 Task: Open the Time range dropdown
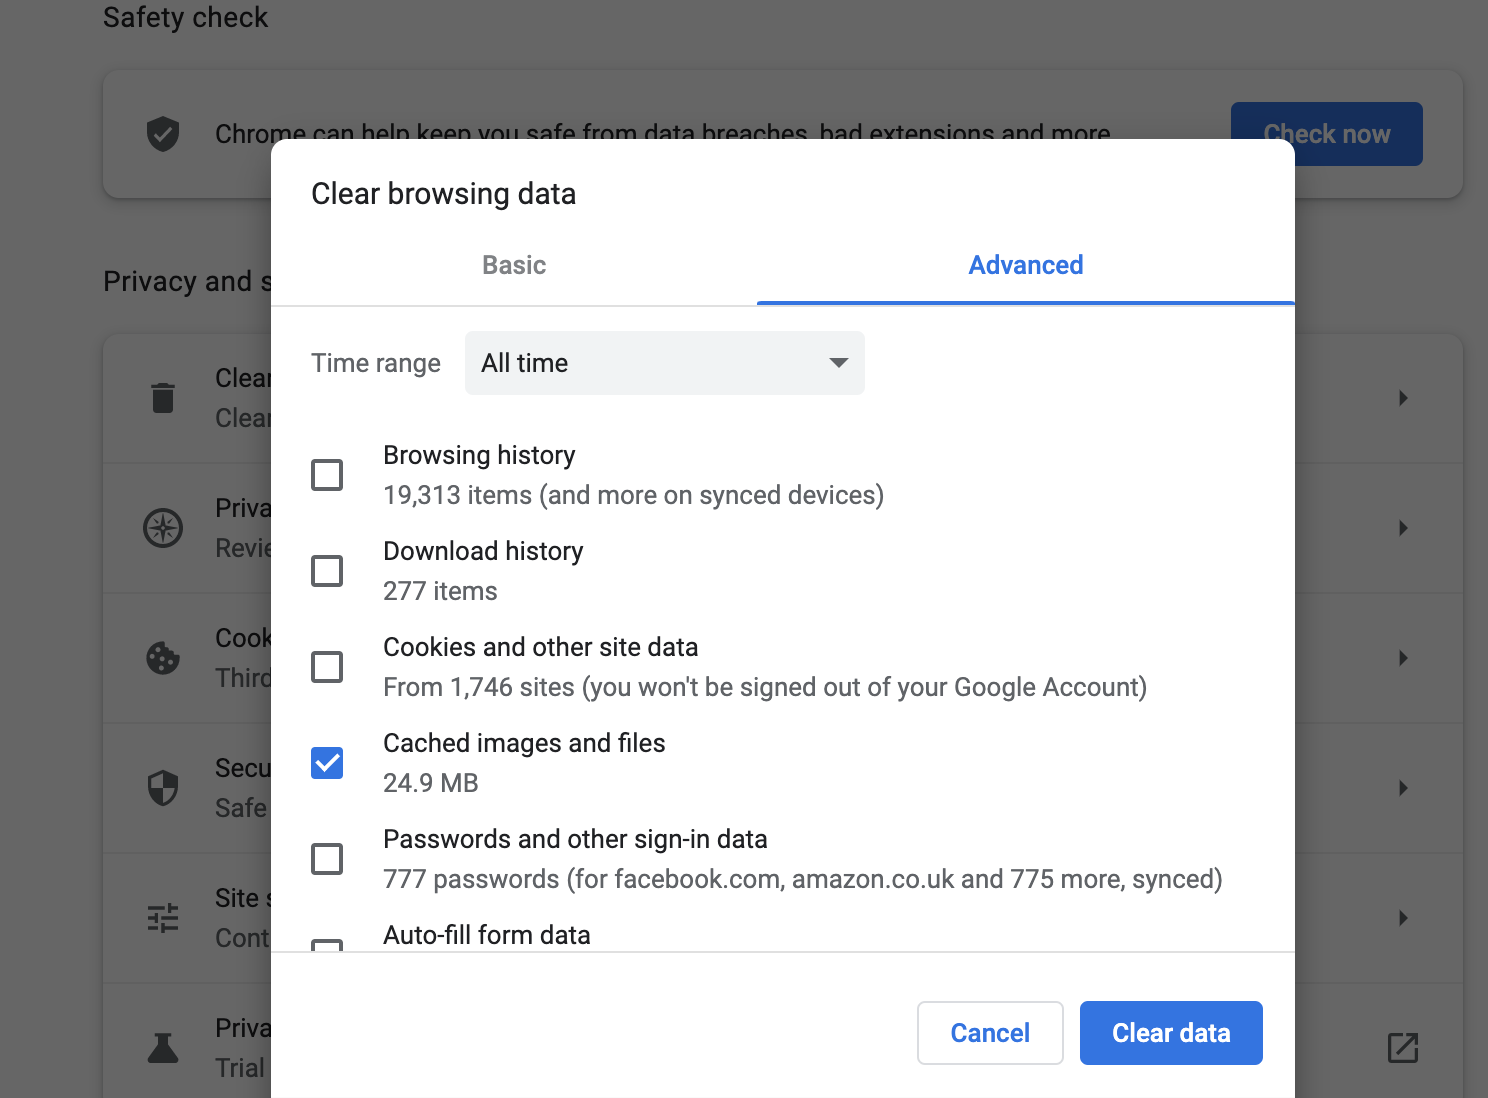(664, 363)
